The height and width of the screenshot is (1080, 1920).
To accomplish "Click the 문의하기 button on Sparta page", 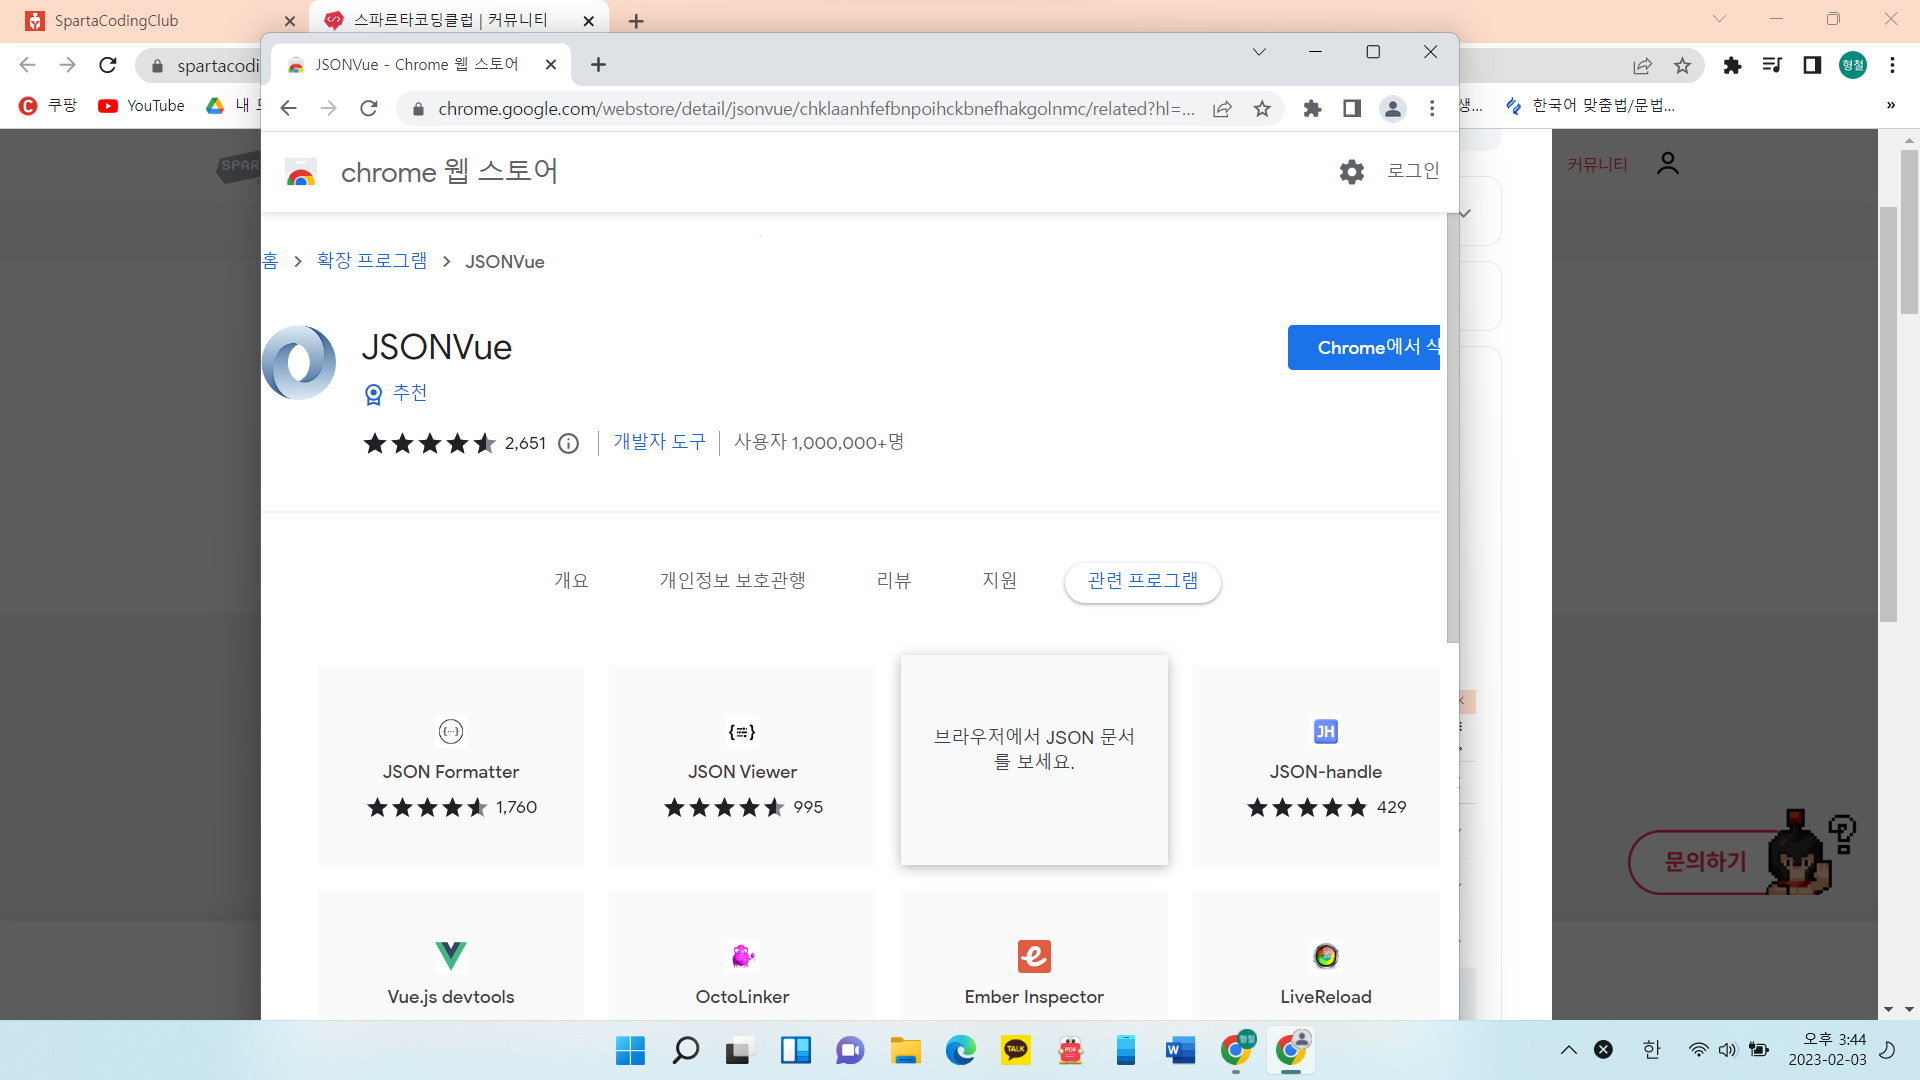I will click(x=1705, y=861).
